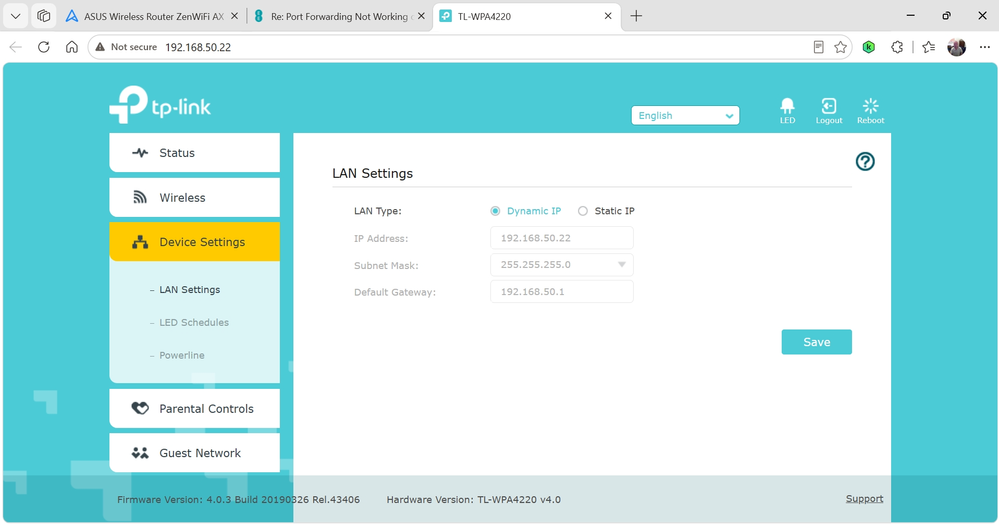Viewport: 999px width, 525px height.
Task: Switch to ASUS Wireless Router ZenWiFi tab
Action: point(153,16)
